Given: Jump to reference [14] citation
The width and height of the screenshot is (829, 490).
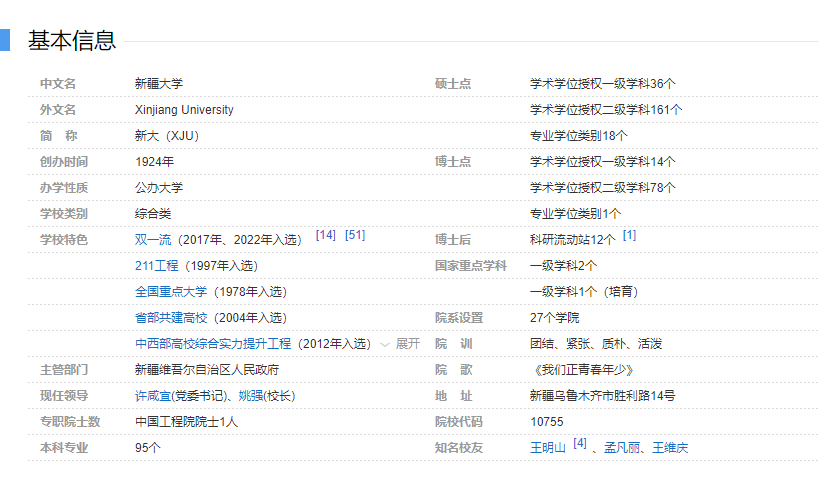Looking at the screenshot, I should click(x=325, y=235).
